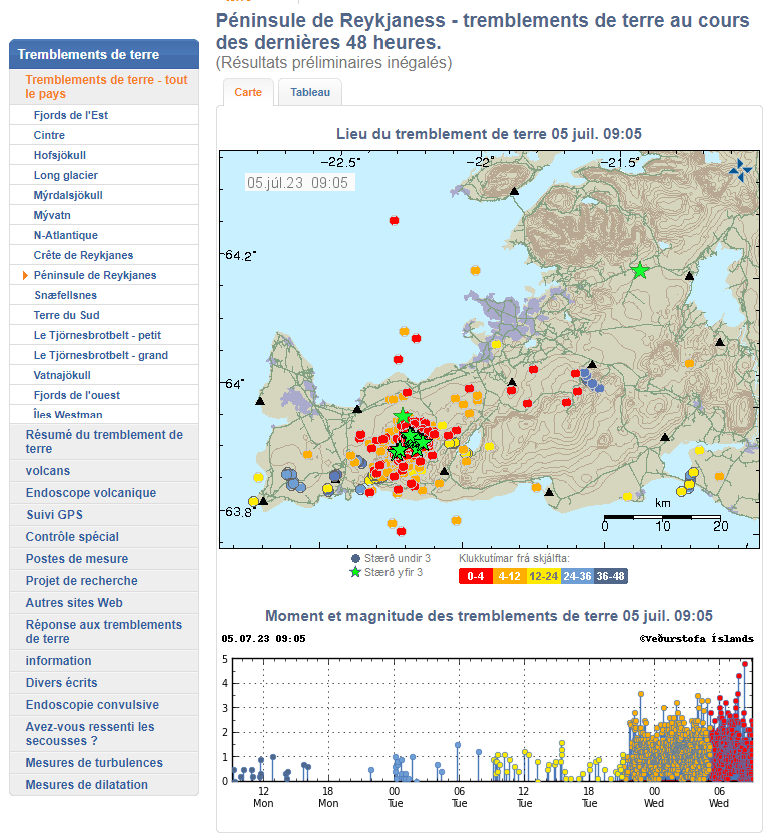The width and height of the screenshot is (770, 840).
Task: Open the Résumé du tremblement de terre section
Action: pos(104,442)
